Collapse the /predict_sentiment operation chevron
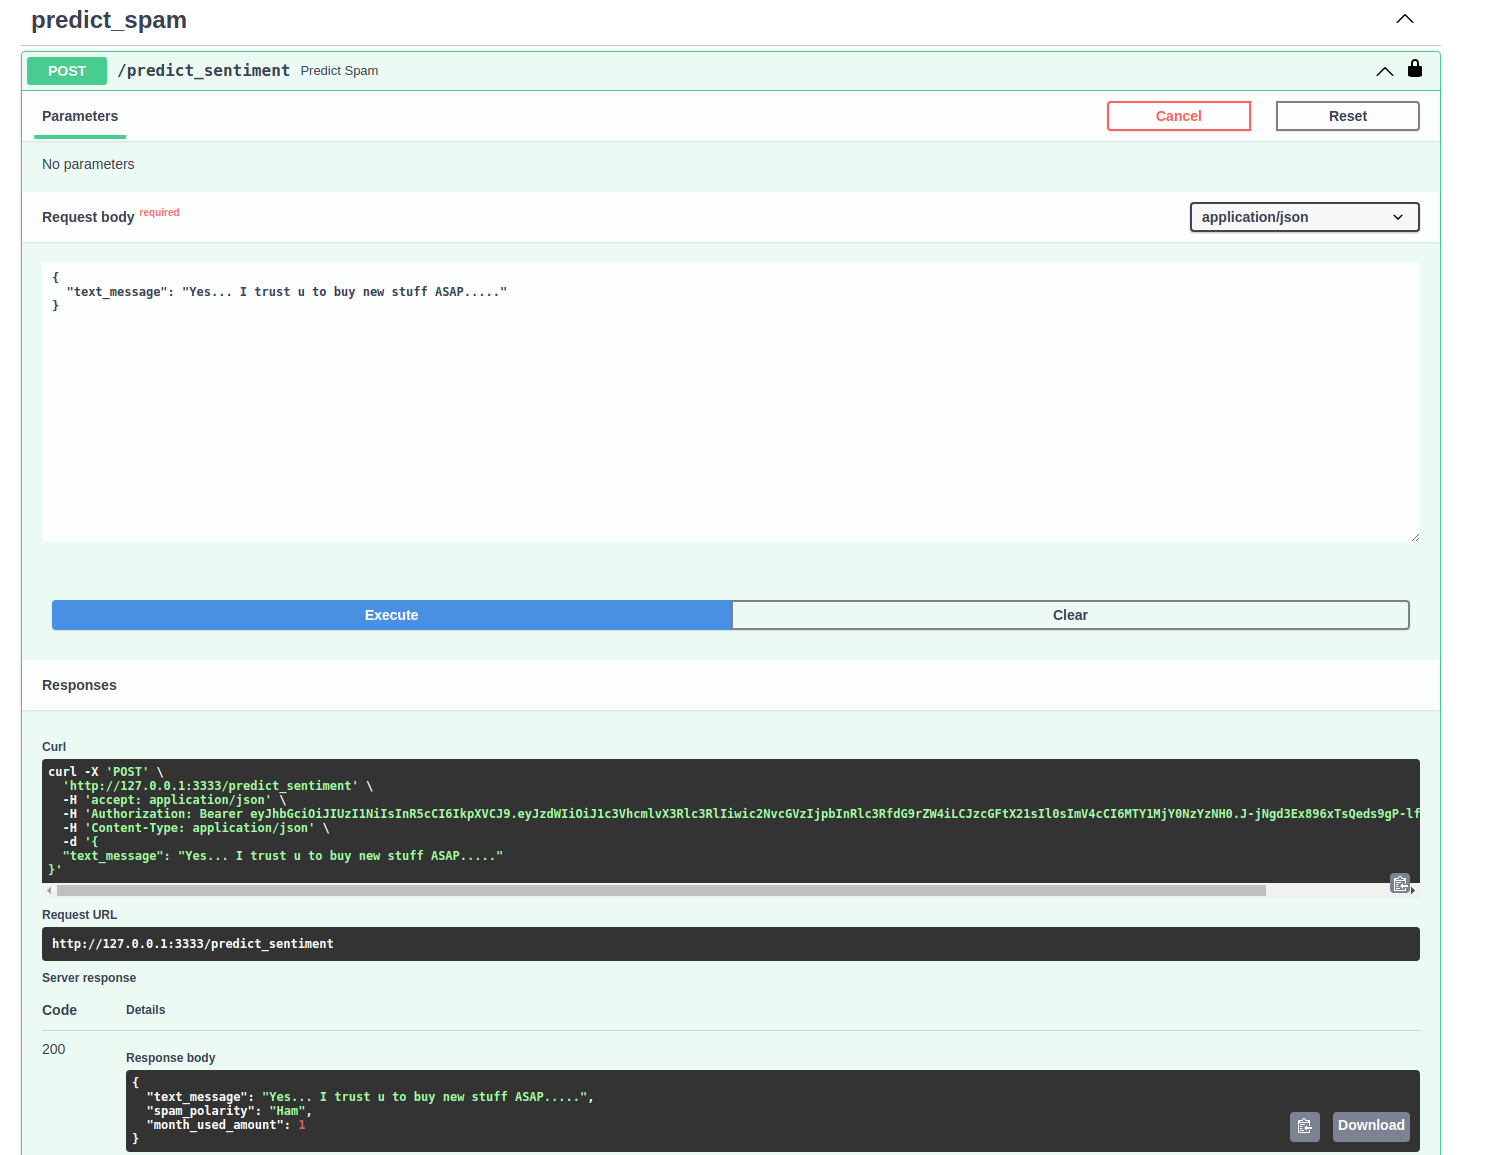This screenshot has width=1505, height=1155. tap(1384, 71)
